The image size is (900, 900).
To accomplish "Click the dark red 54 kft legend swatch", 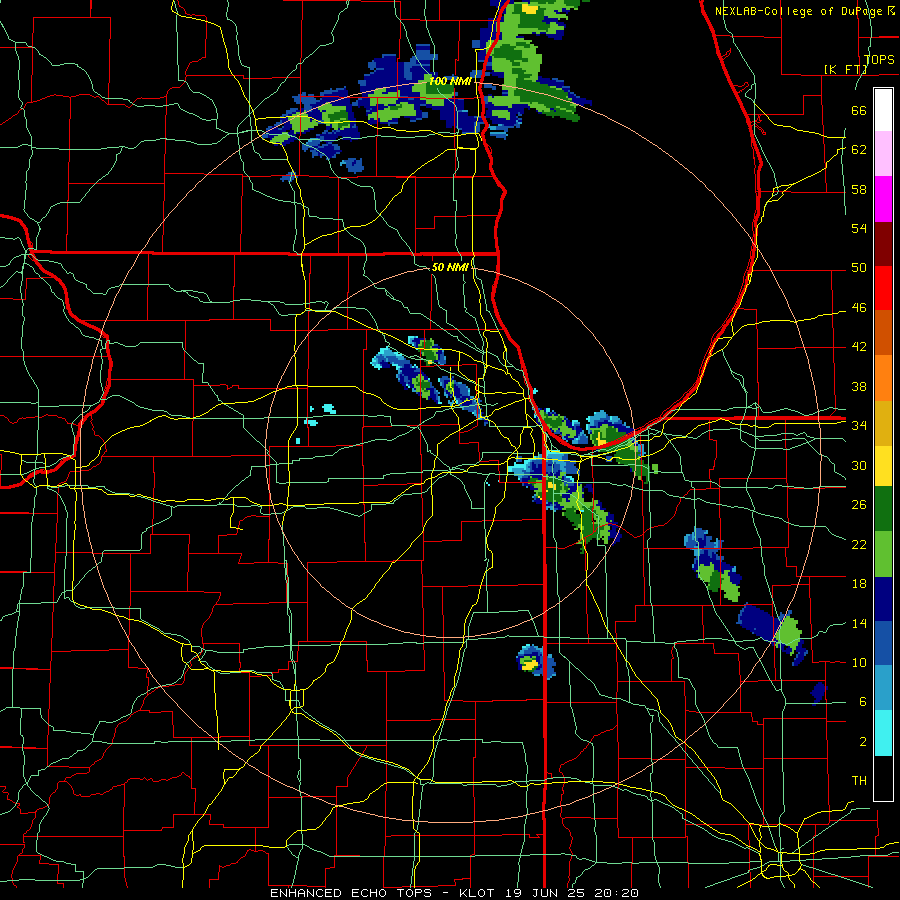I will (883, 244).
